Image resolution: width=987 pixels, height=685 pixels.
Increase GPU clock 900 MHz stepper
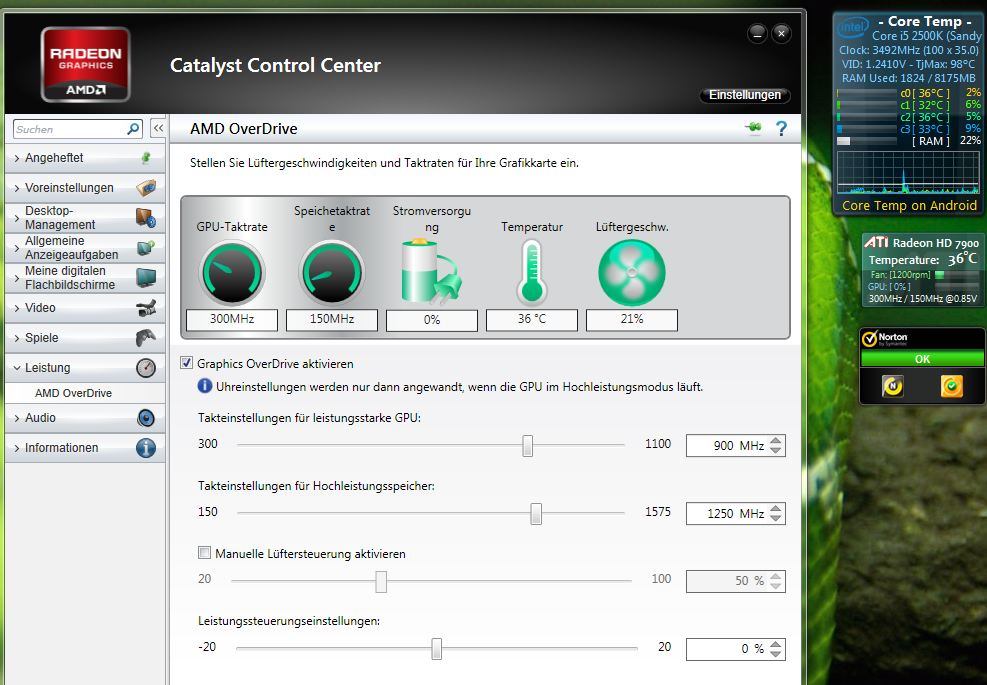[776, 441]
